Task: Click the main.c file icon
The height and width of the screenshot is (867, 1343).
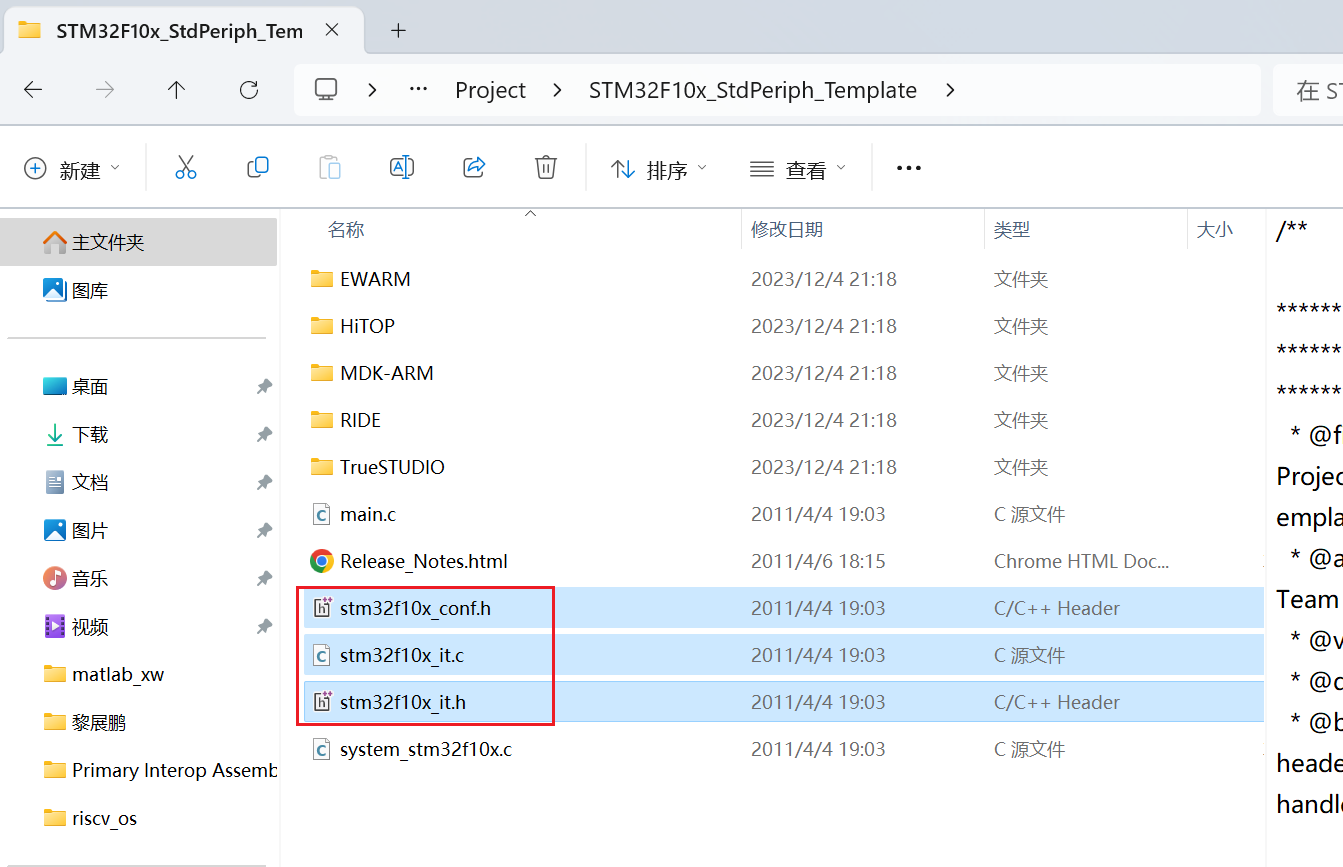Action: 321,514
